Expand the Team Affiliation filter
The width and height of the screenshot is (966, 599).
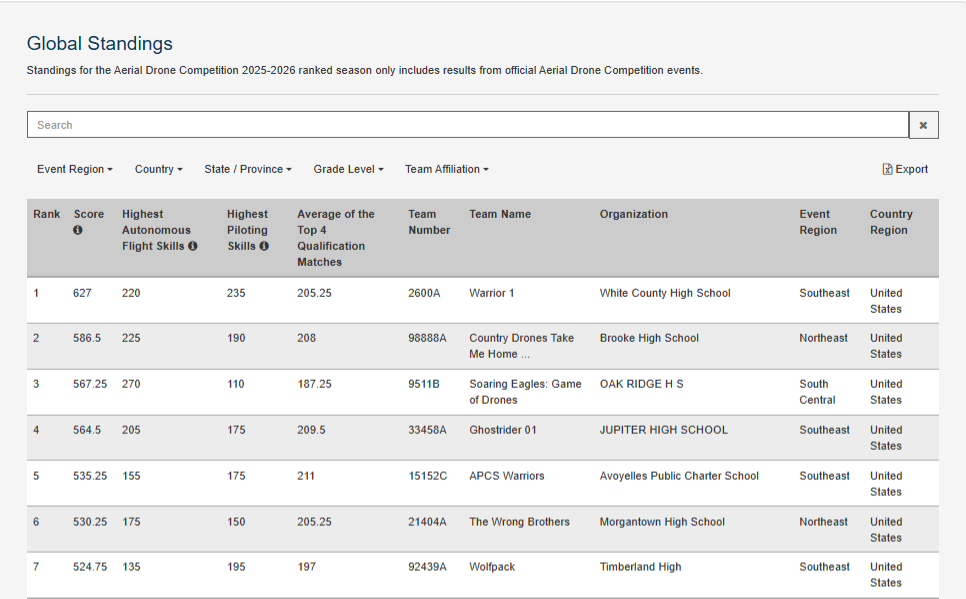tap(447, 169)
